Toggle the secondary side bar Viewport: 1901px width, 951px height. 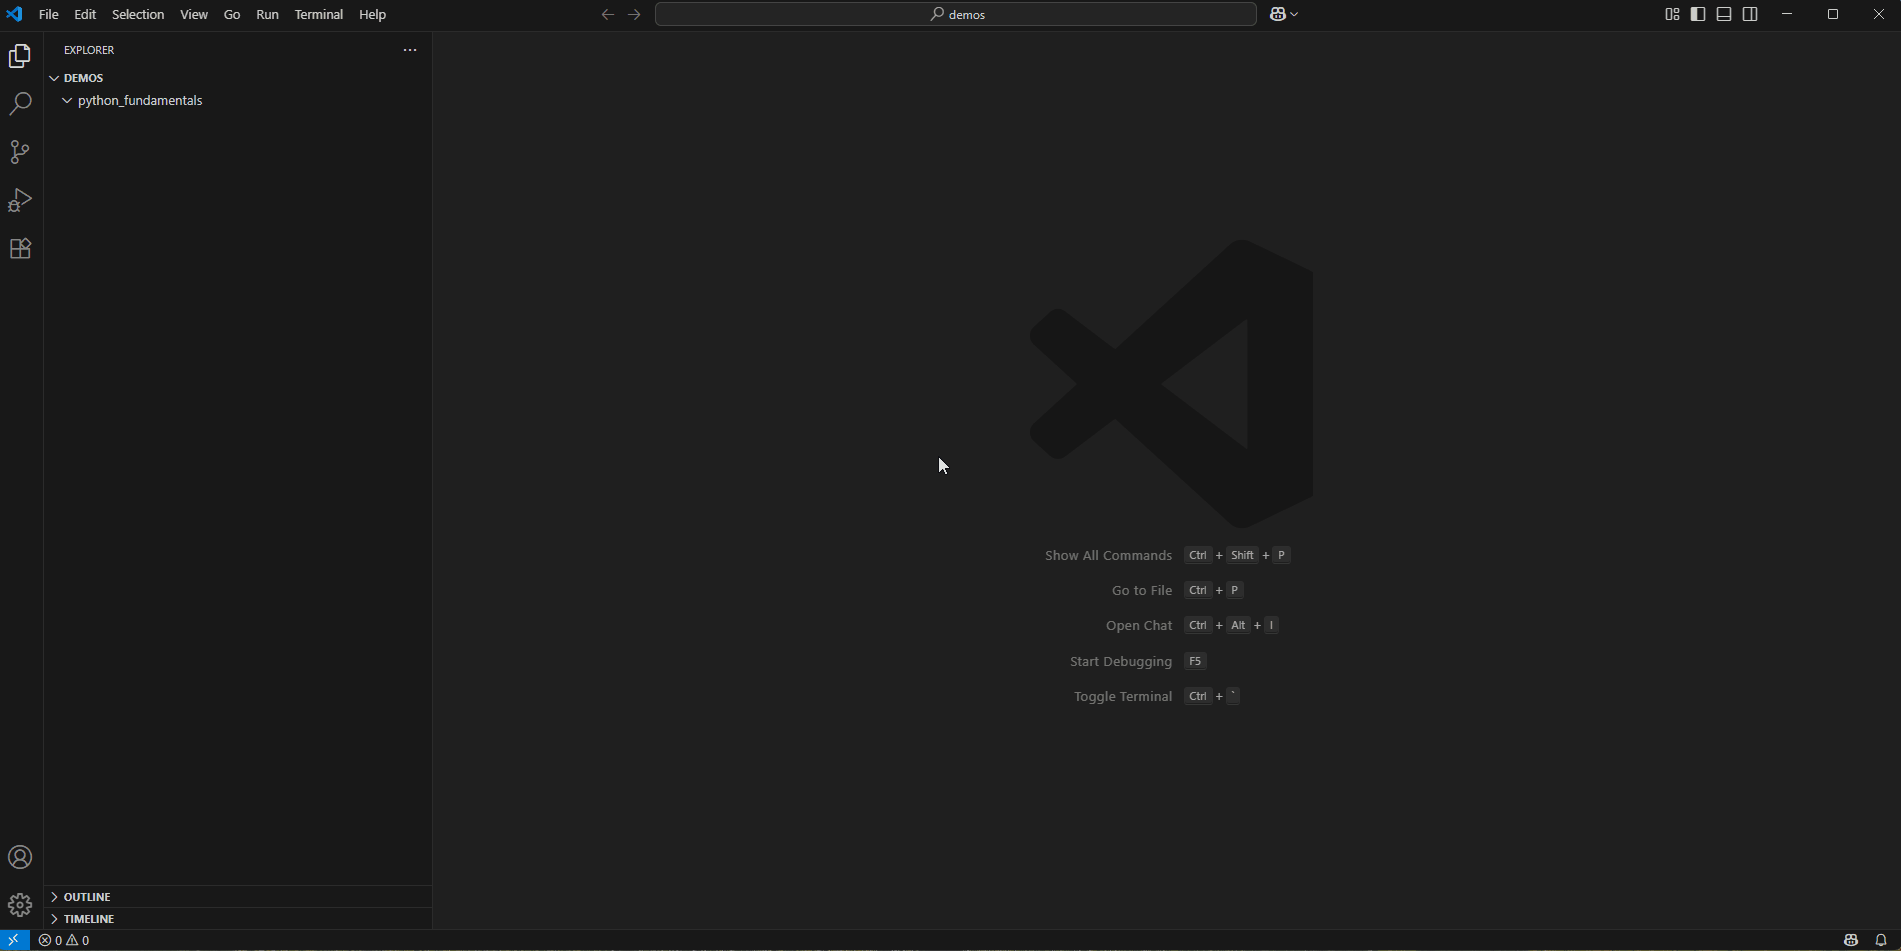(x=1751, y=14)
